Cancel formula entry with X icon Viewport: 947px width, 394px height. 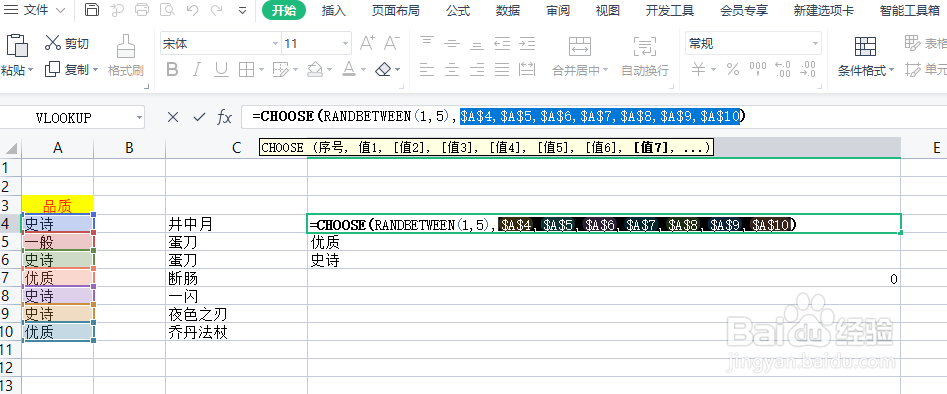coord(173,117)
